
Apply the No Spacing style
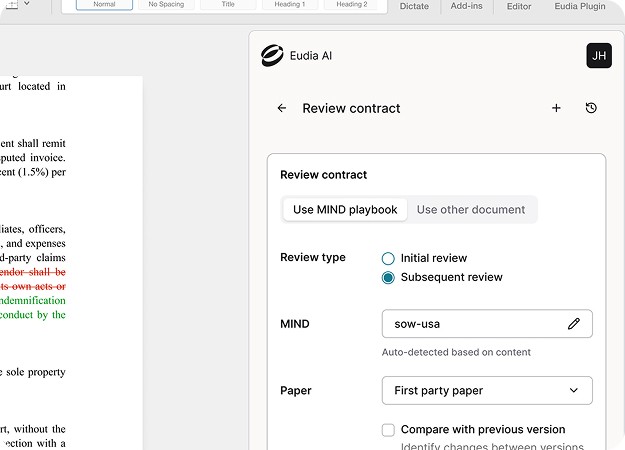(x=166, y=4)
